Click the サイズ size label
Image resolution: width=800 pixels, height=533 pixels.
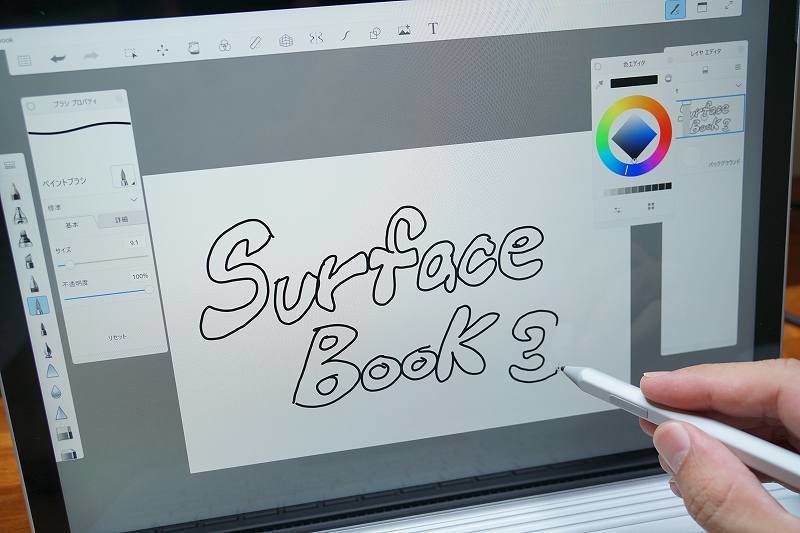pos(63,250)
